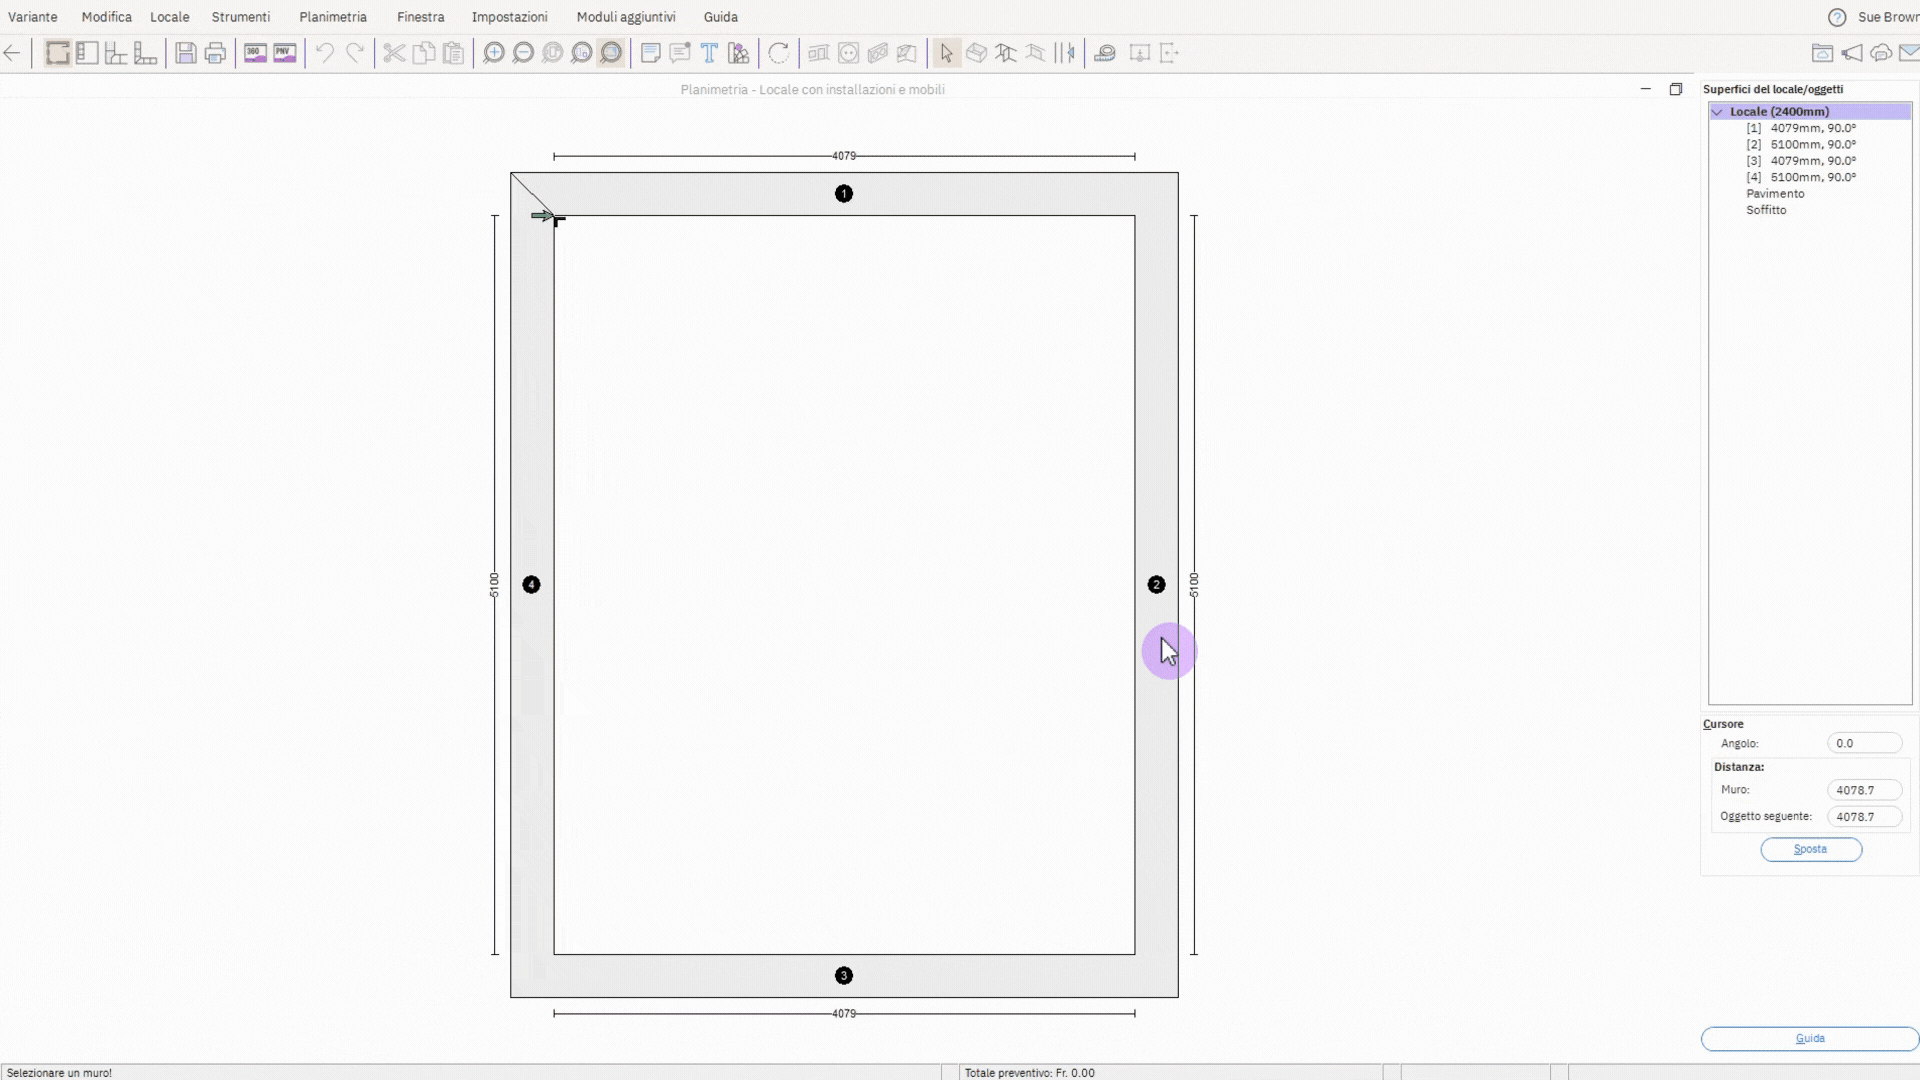Toggle the zoom fit view button
1920x1080 pixels.
[x=611, y=53]
